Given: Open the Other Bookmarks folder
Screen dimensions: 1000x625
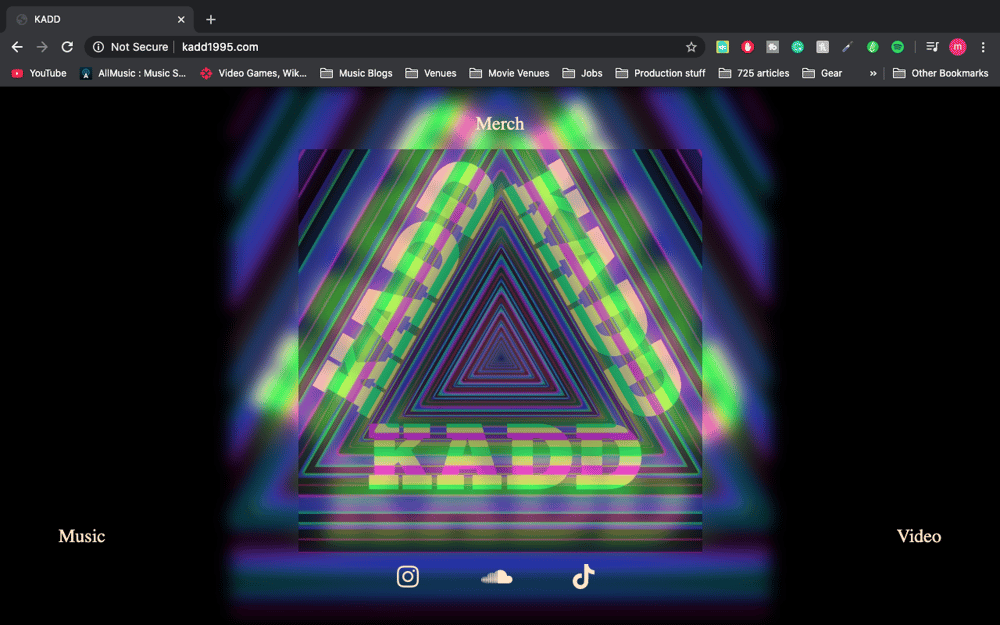Looking at the screenshot, I should pos(940,72).
